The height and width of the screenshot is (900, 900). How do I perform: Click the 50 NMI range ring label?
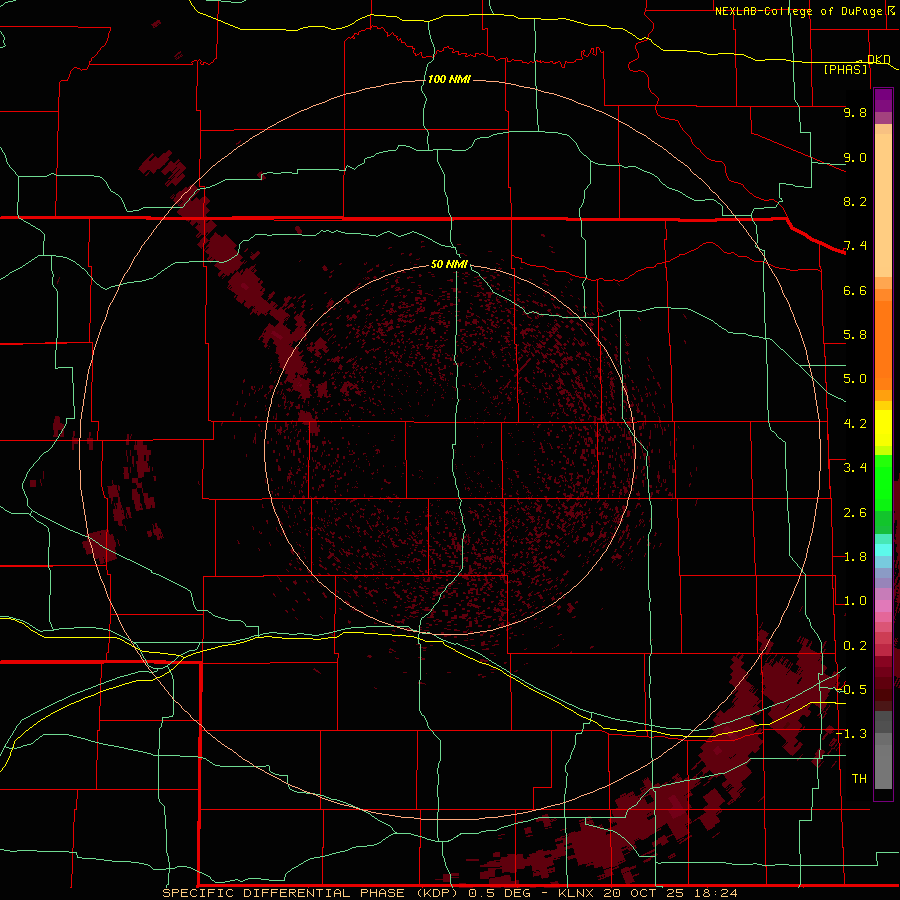[x=449, y=264]
